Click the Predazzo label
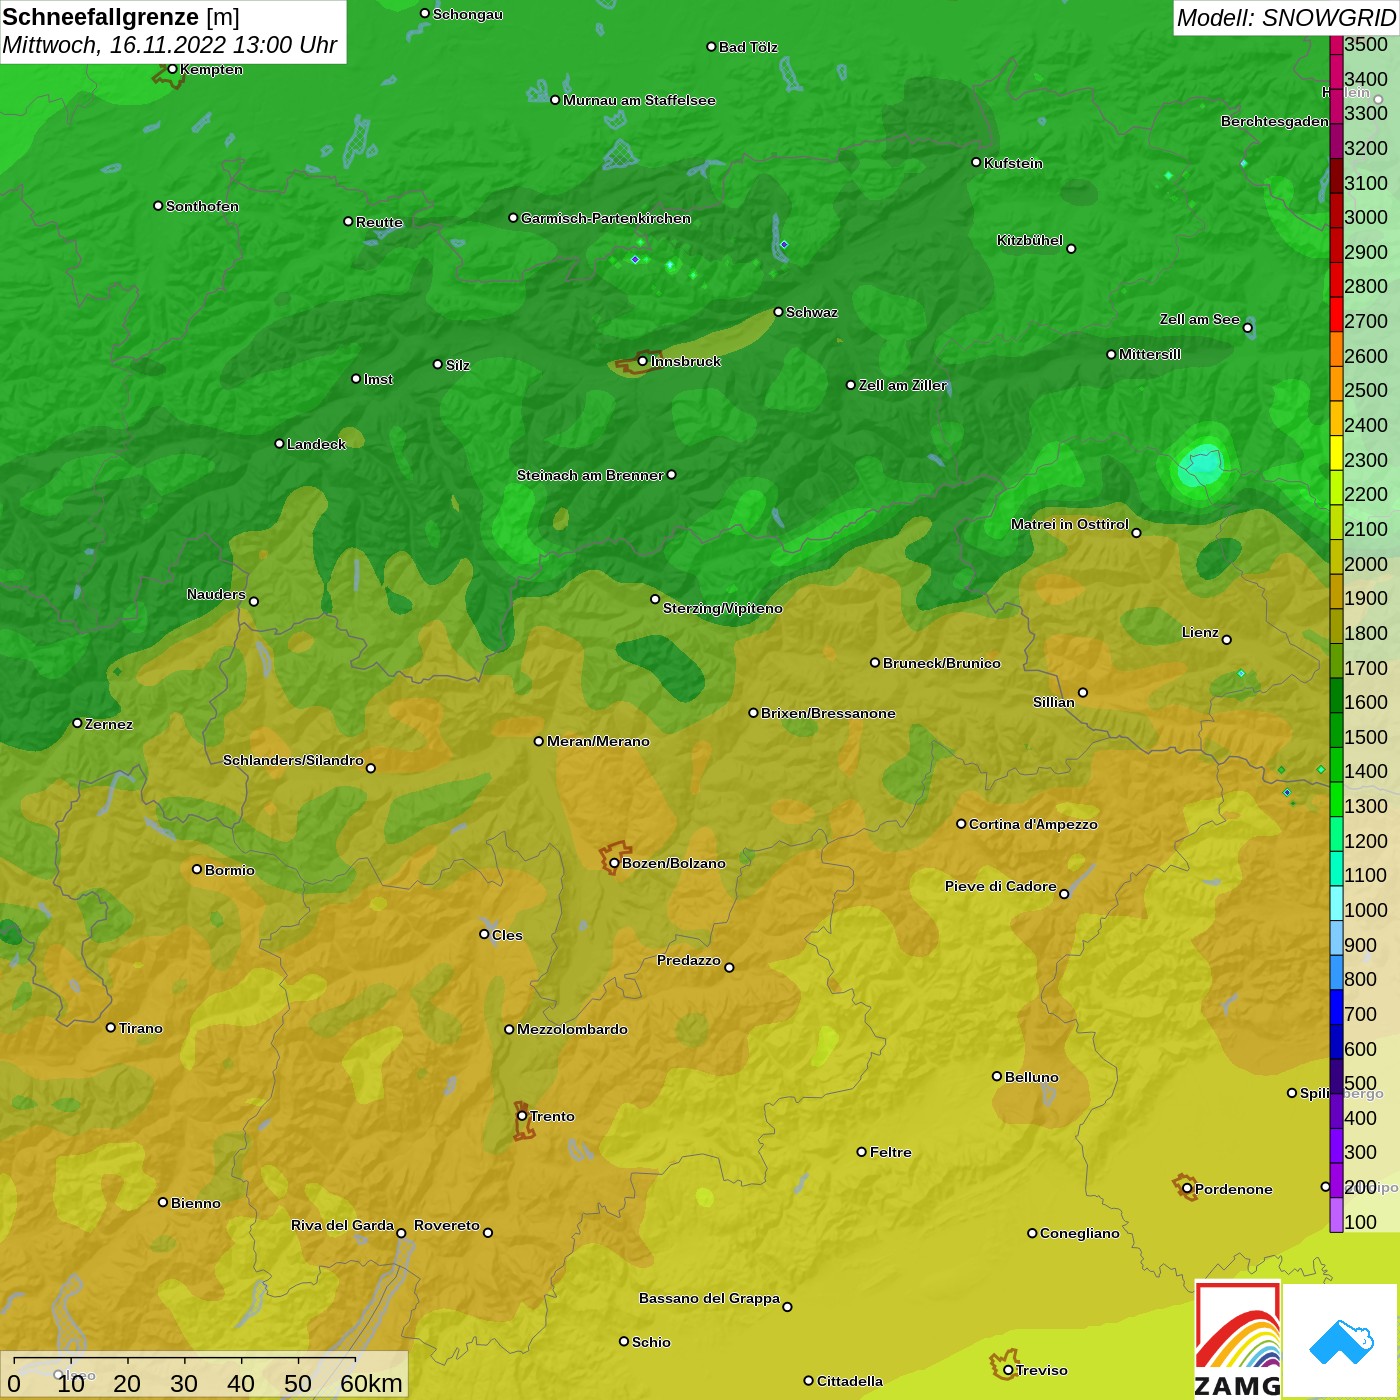This screenshot has height=1400, width=1400. 689,960
